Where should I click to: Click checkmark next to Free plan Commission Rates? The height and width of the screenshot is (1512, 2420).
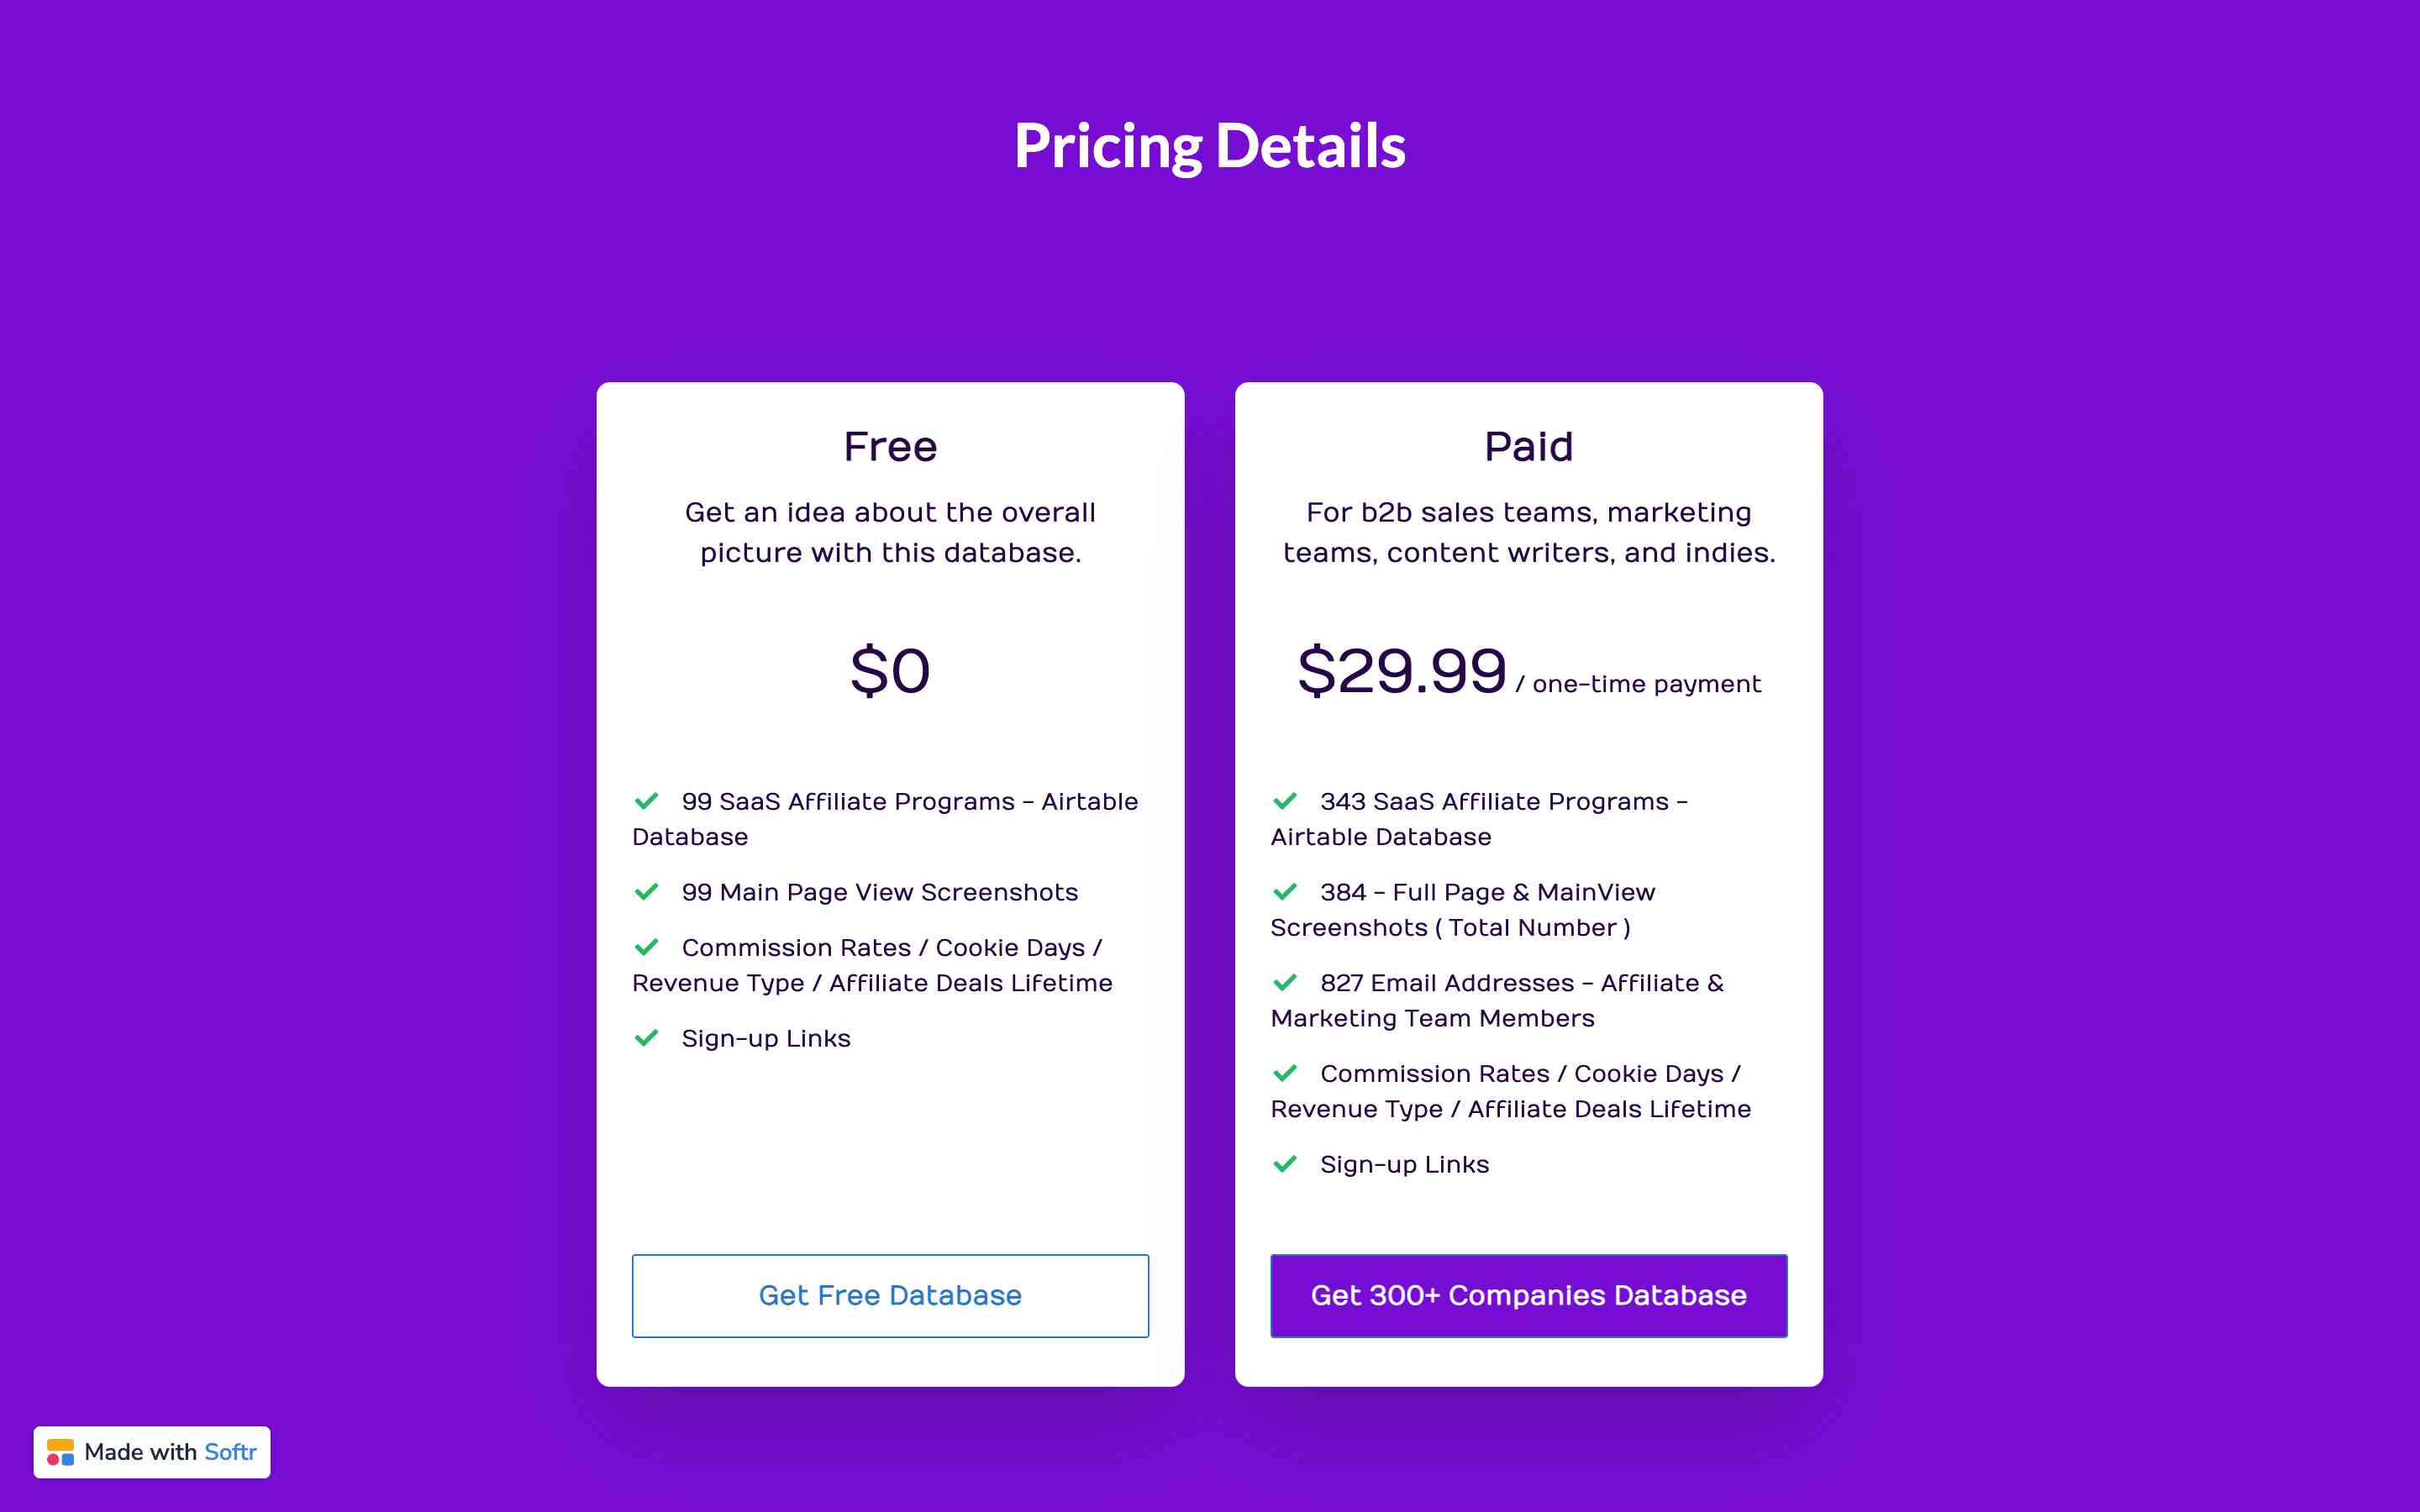pyautogui.click(x=647, y=946)
